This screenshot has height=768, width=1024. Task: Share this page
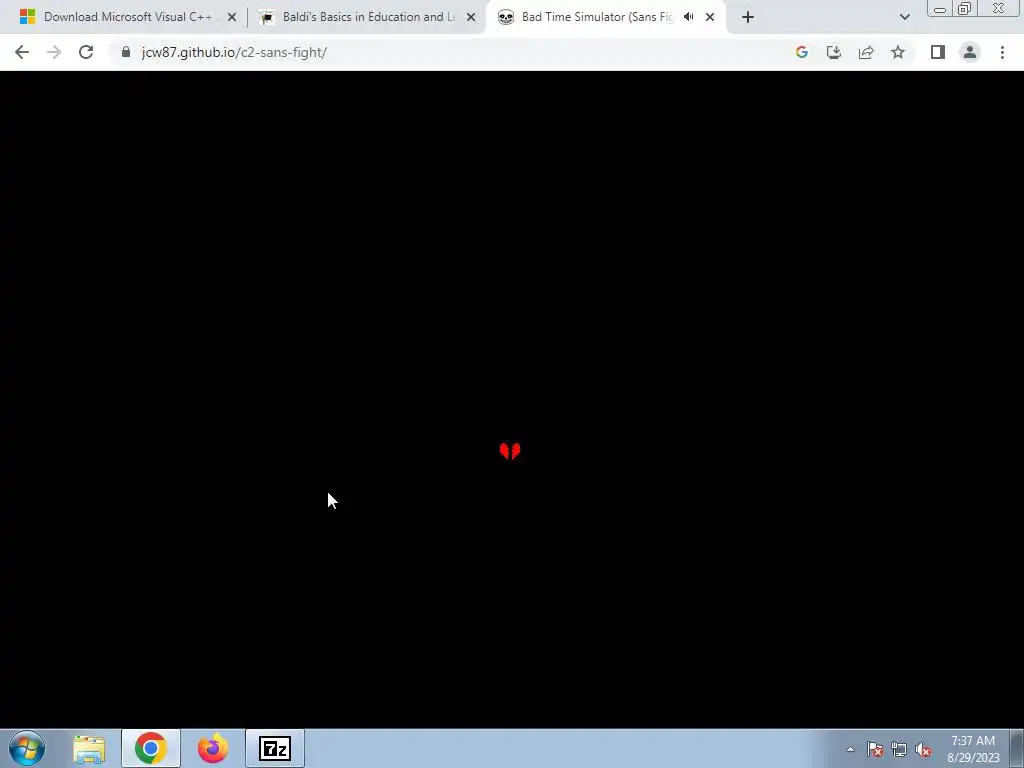coord(866,52)
